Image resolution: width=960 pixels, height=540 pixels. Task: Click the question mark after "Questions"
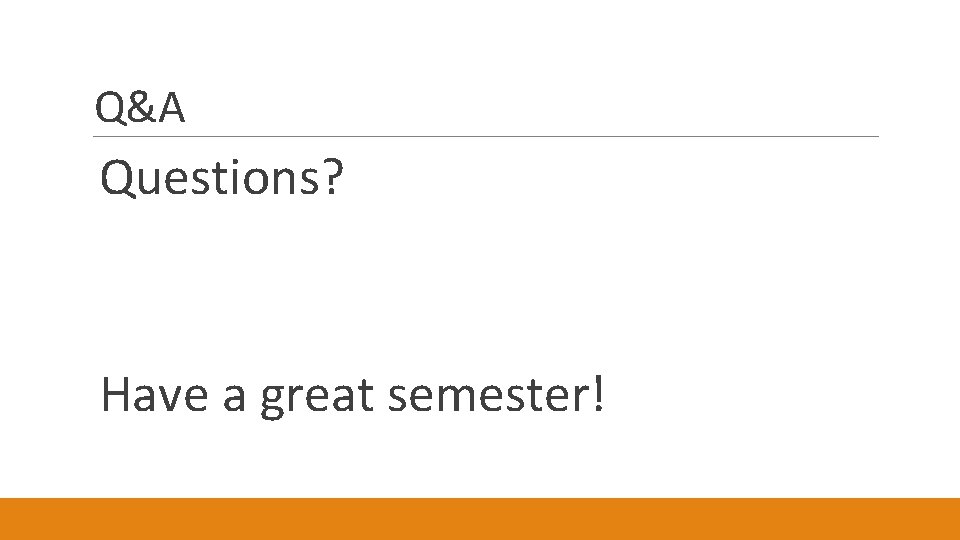coord(333,178)
